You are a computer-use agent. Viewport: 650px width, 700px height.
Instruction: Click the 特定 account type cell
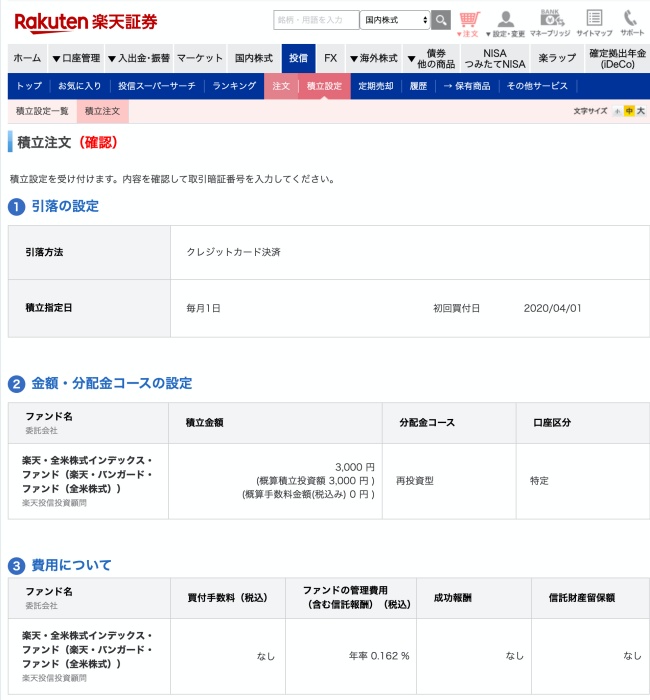click(x=539, y=481)
